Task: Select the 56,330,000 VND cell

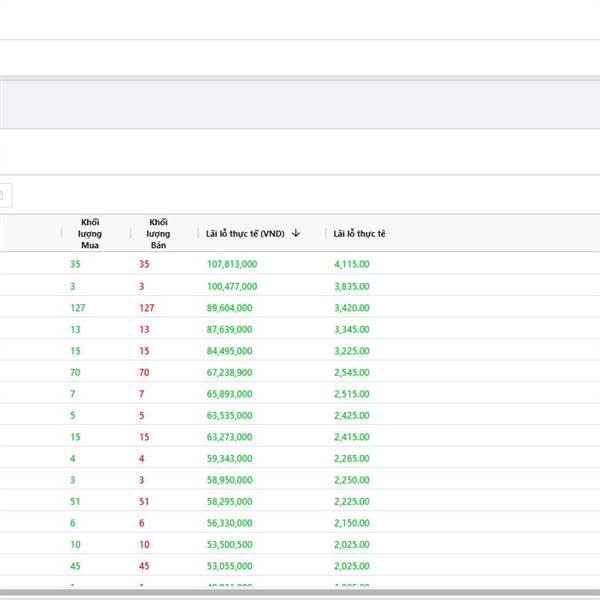Action: (230, 524)
